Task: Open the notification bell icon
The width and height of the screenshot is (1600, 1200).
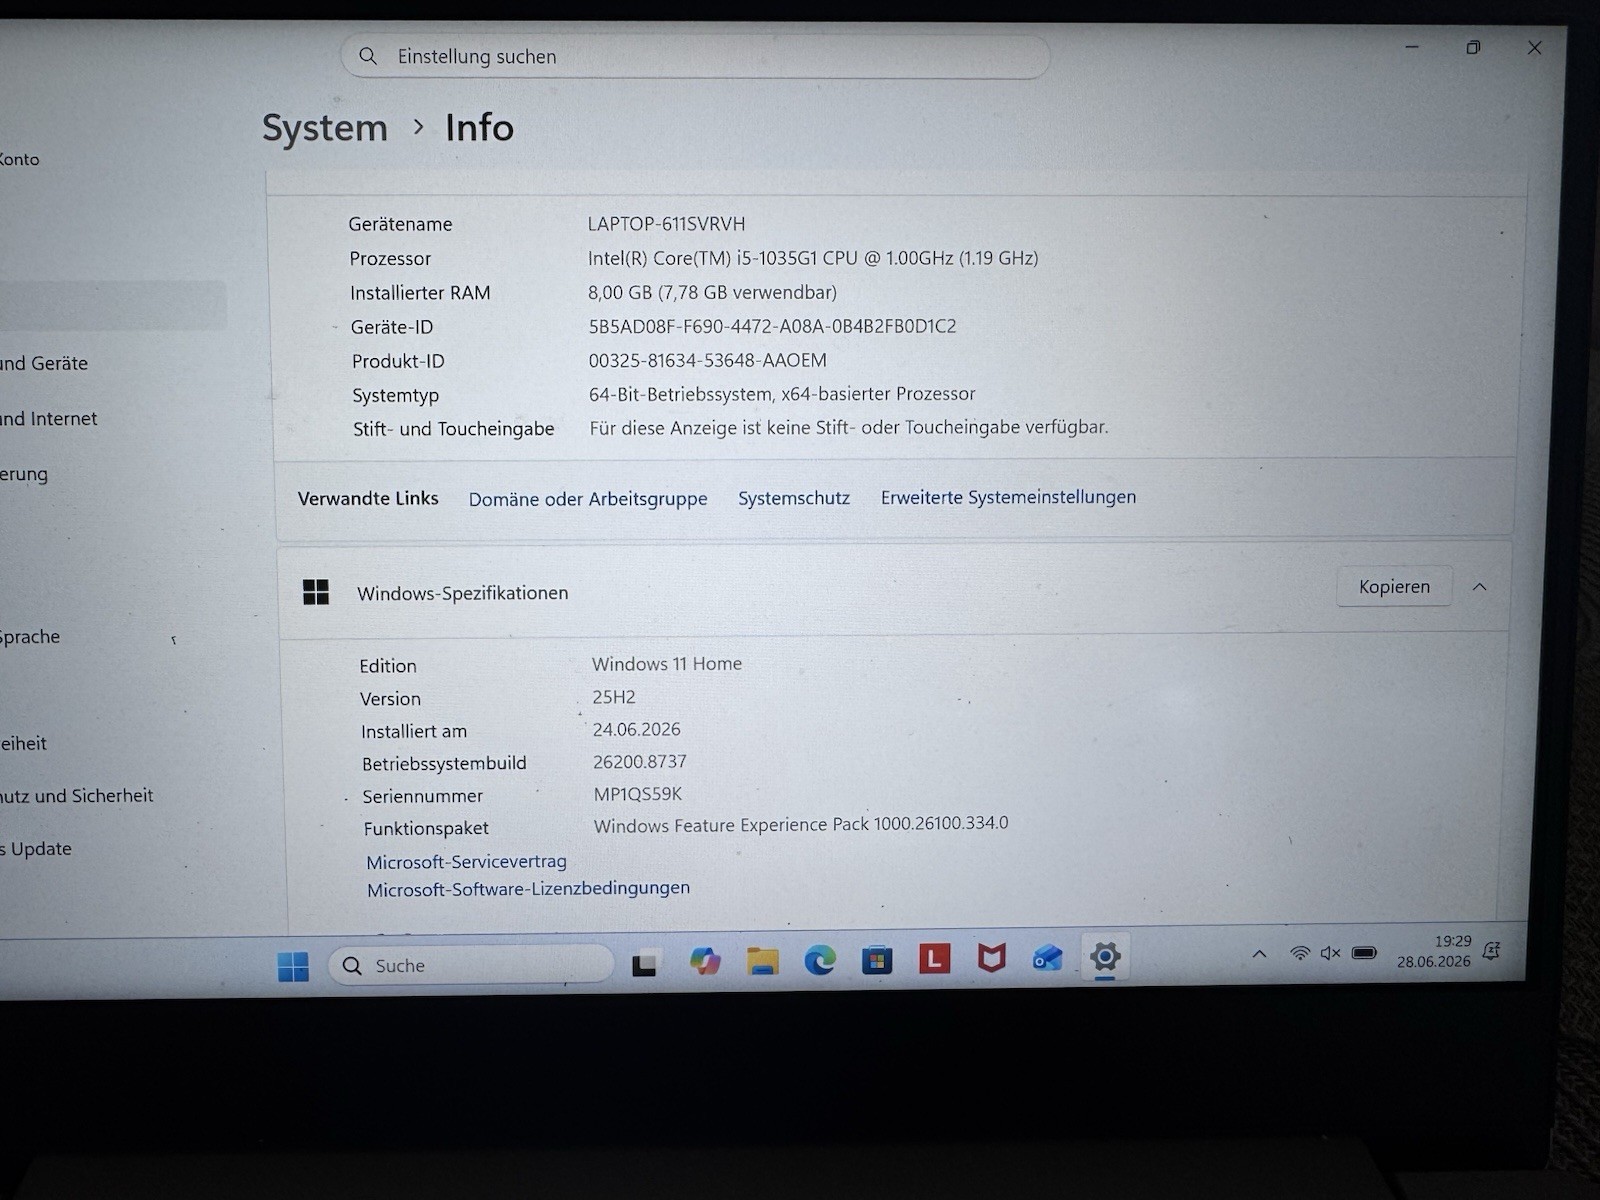Action: 1491,951
